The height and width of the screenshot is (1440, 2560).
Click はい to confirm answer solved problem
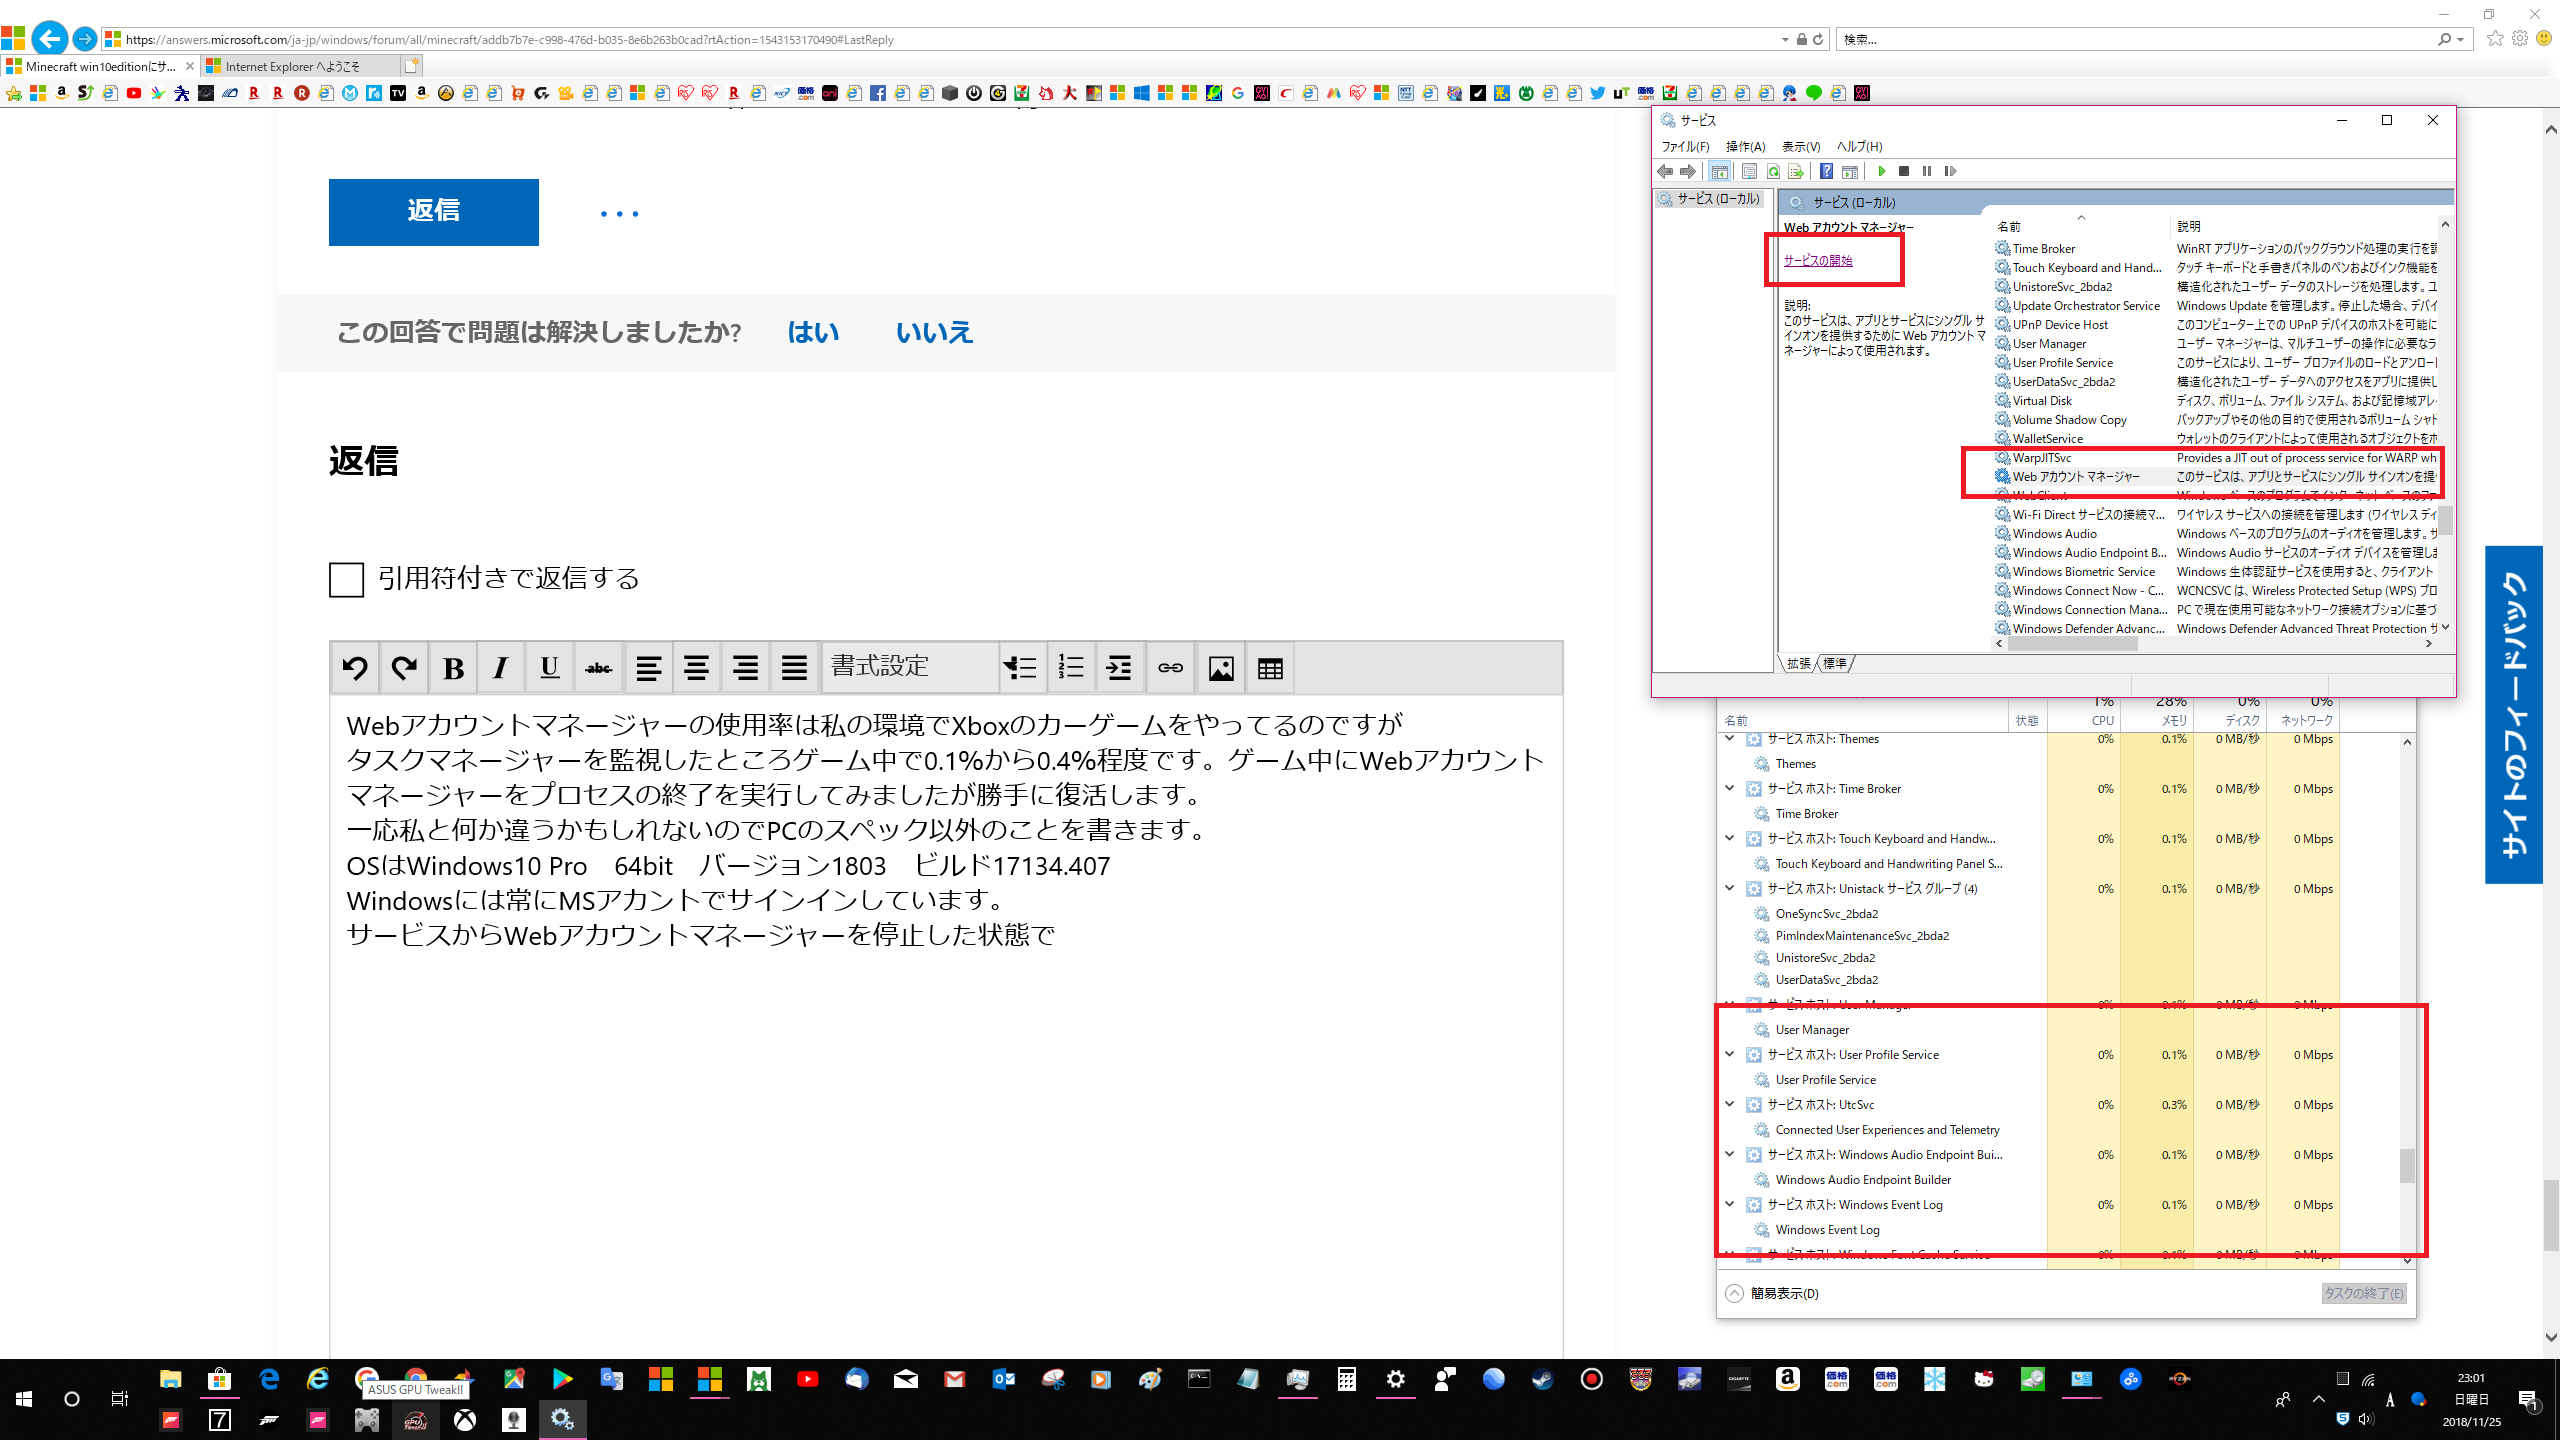(812, 332)
